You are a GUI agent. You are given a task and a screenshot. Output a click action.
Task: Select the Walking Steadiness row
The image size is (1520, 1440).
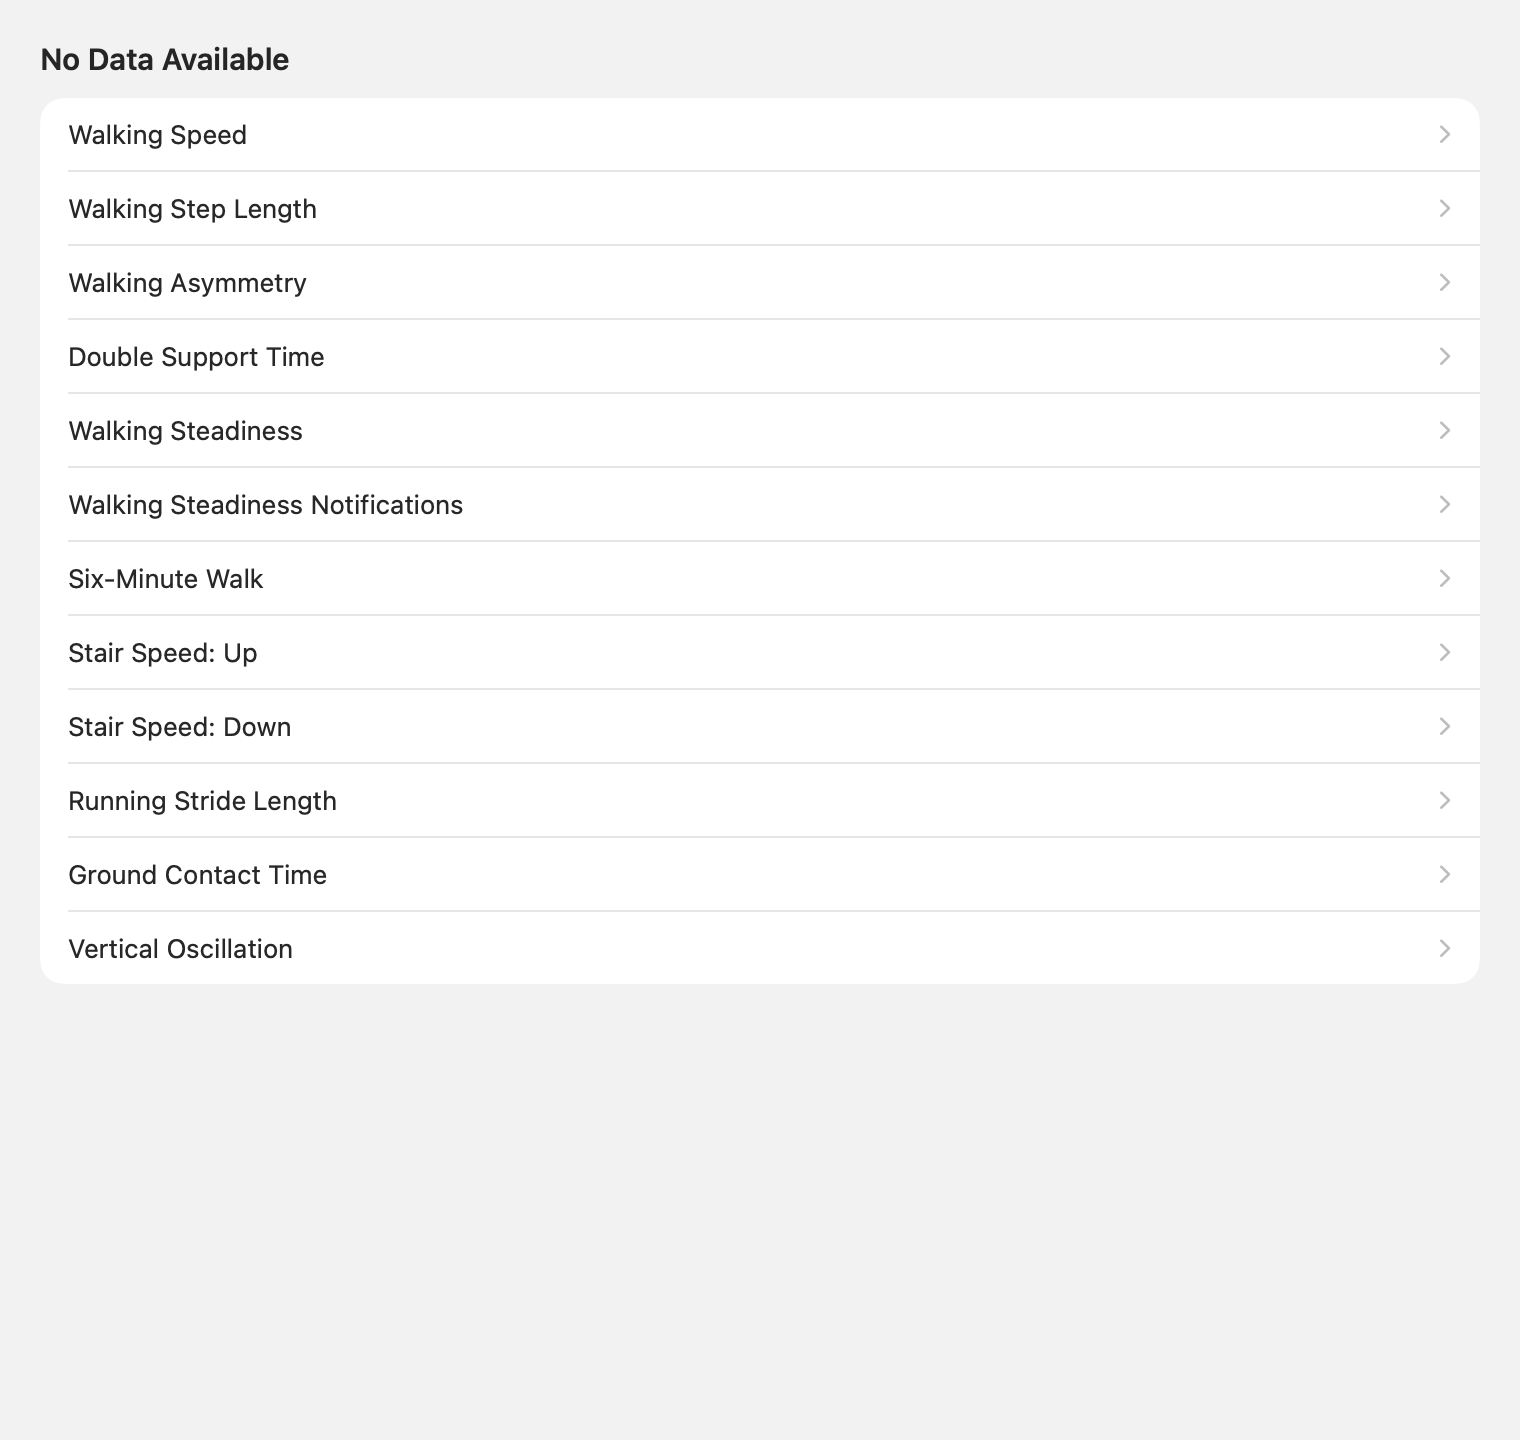[760, 431]
